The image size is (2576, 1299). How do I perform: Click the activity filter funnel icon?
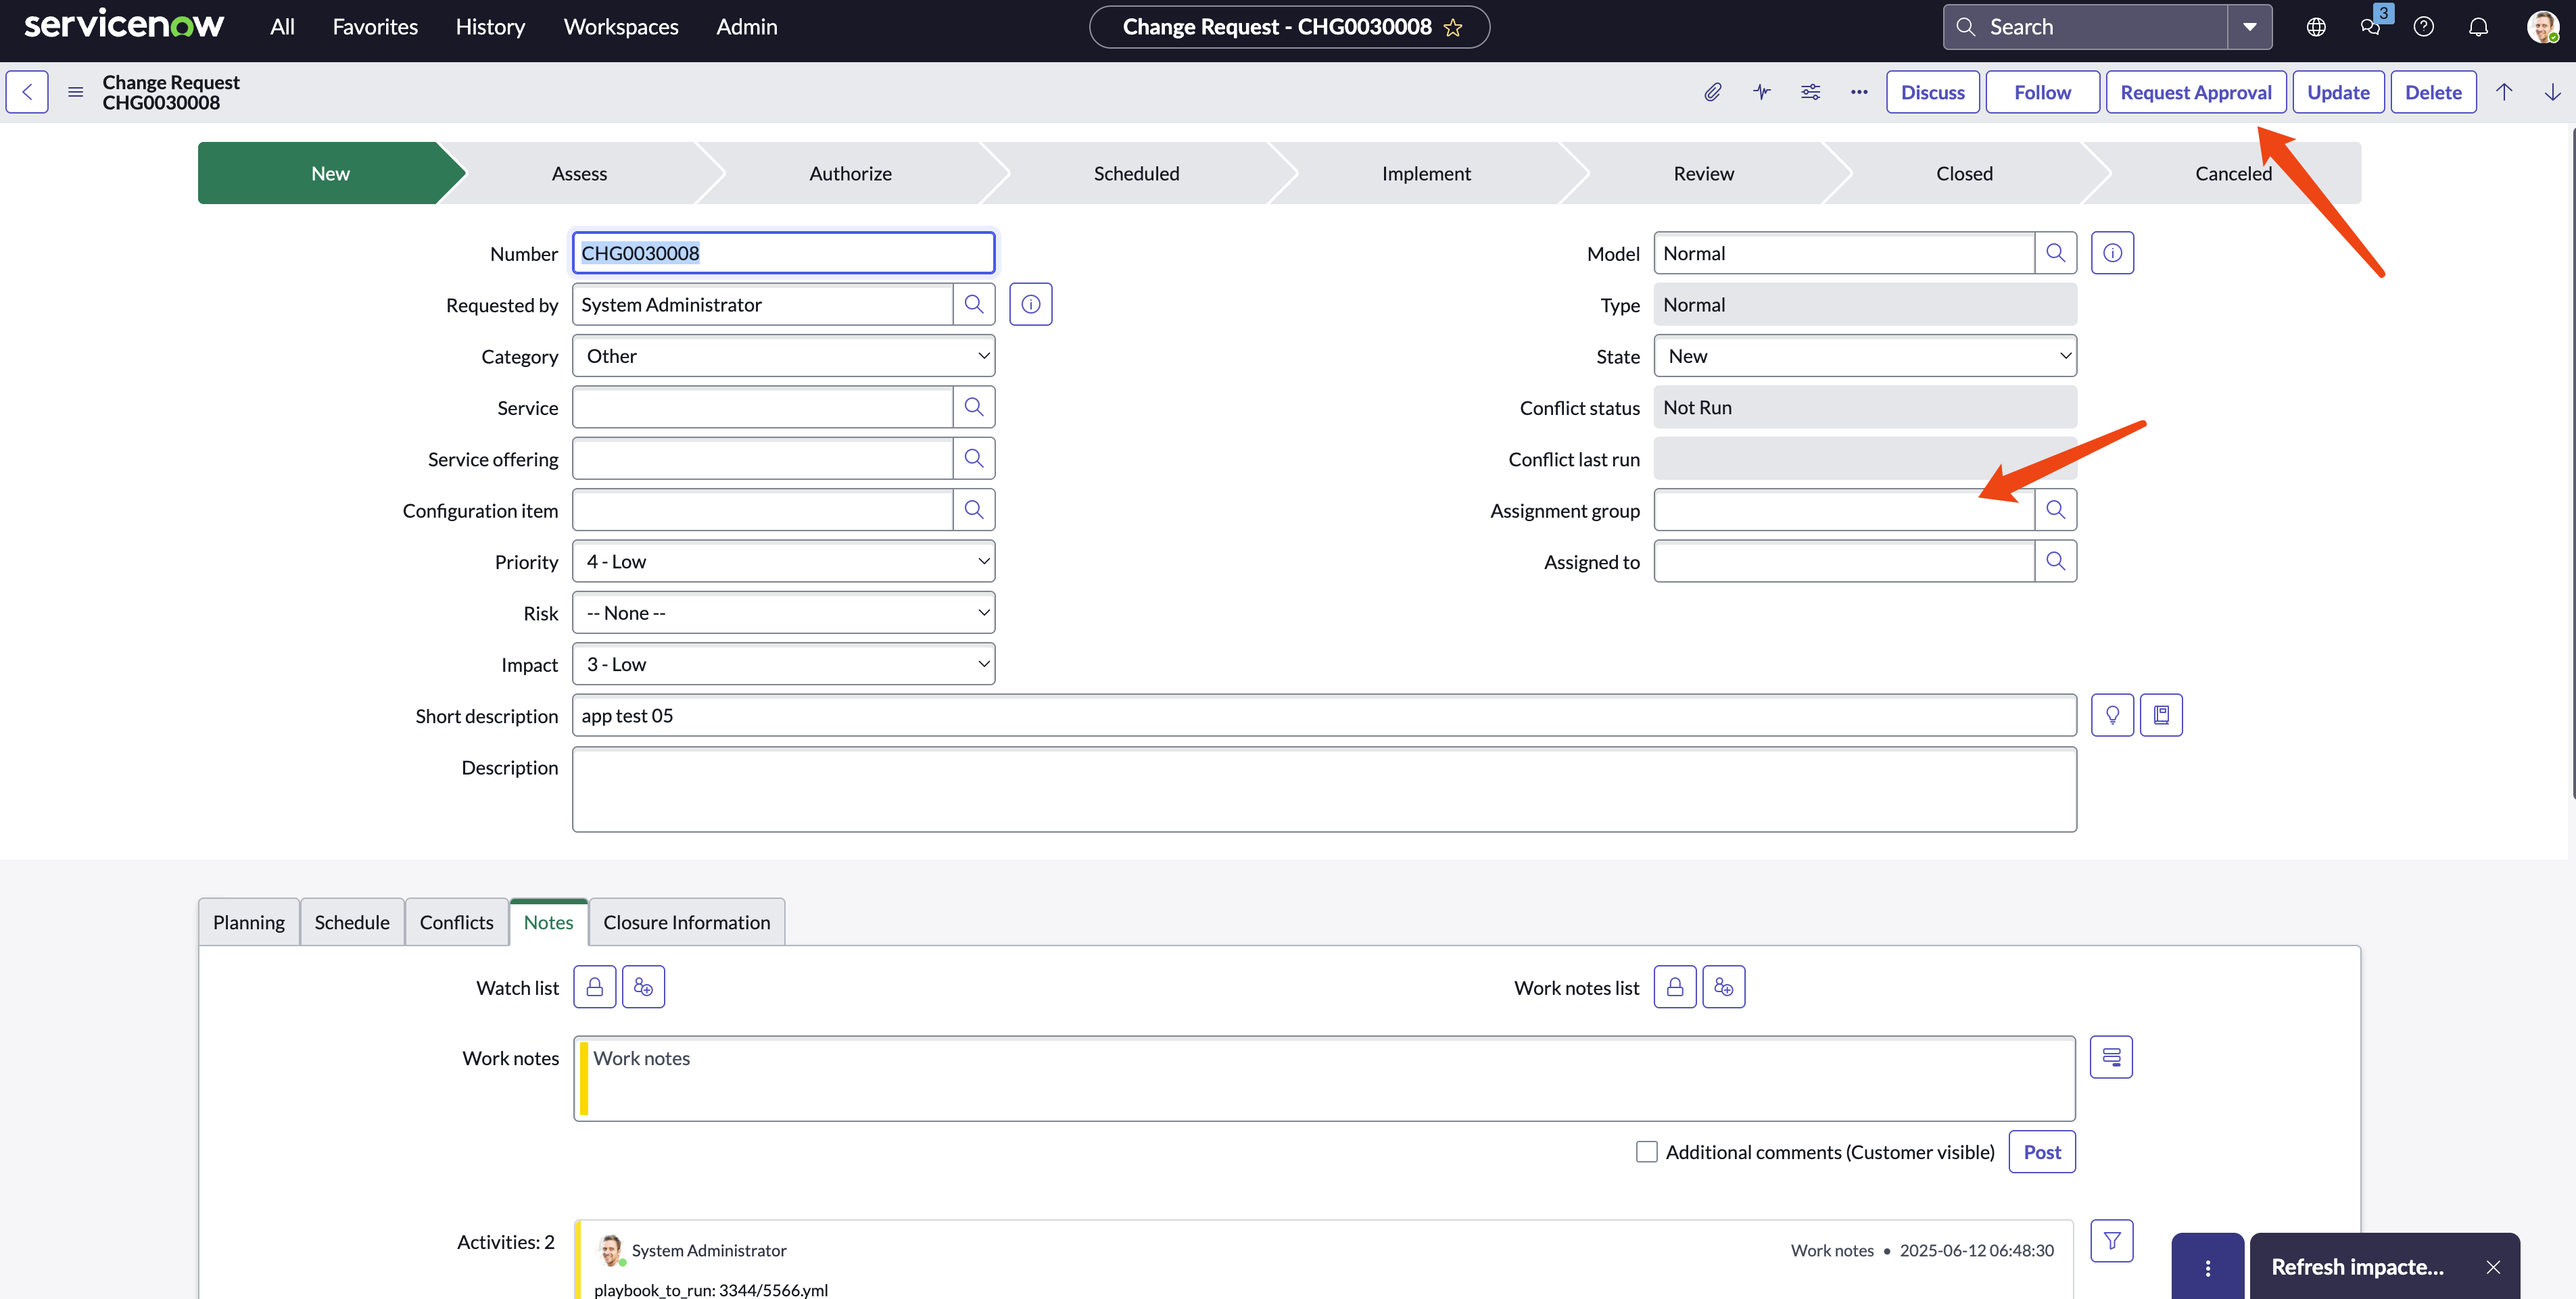click(2111, 1241)
